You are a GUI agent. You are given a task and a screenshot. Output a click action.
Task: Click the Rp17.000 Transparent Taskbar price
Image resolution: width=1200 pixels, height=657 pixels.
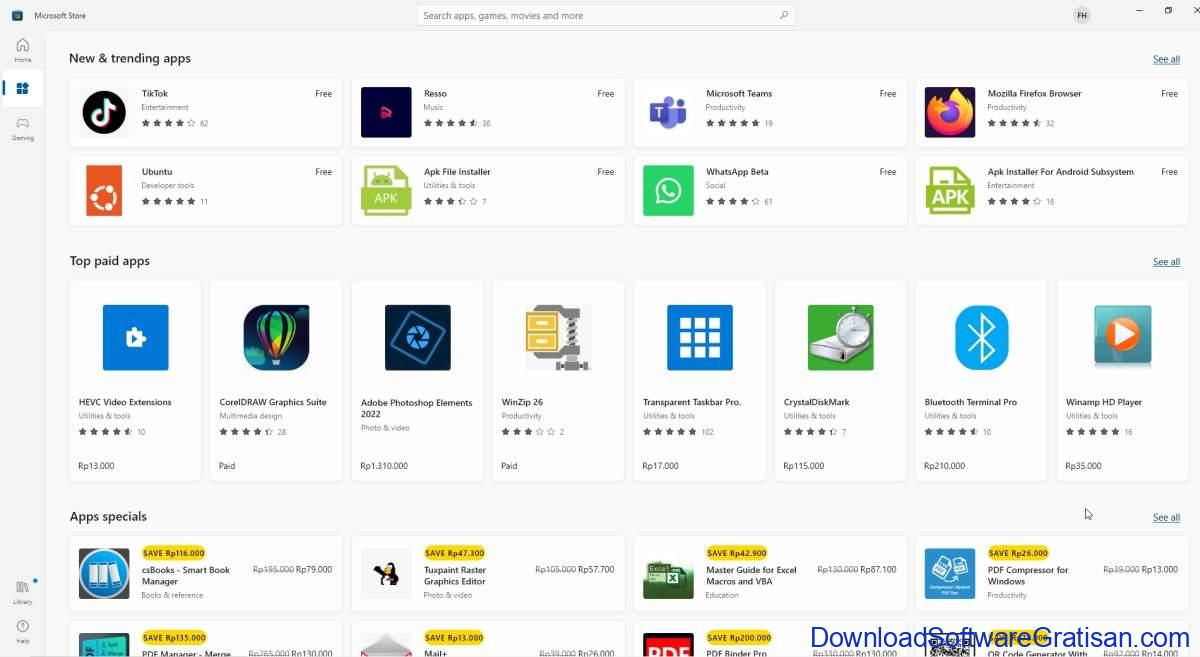coord(660,466)
